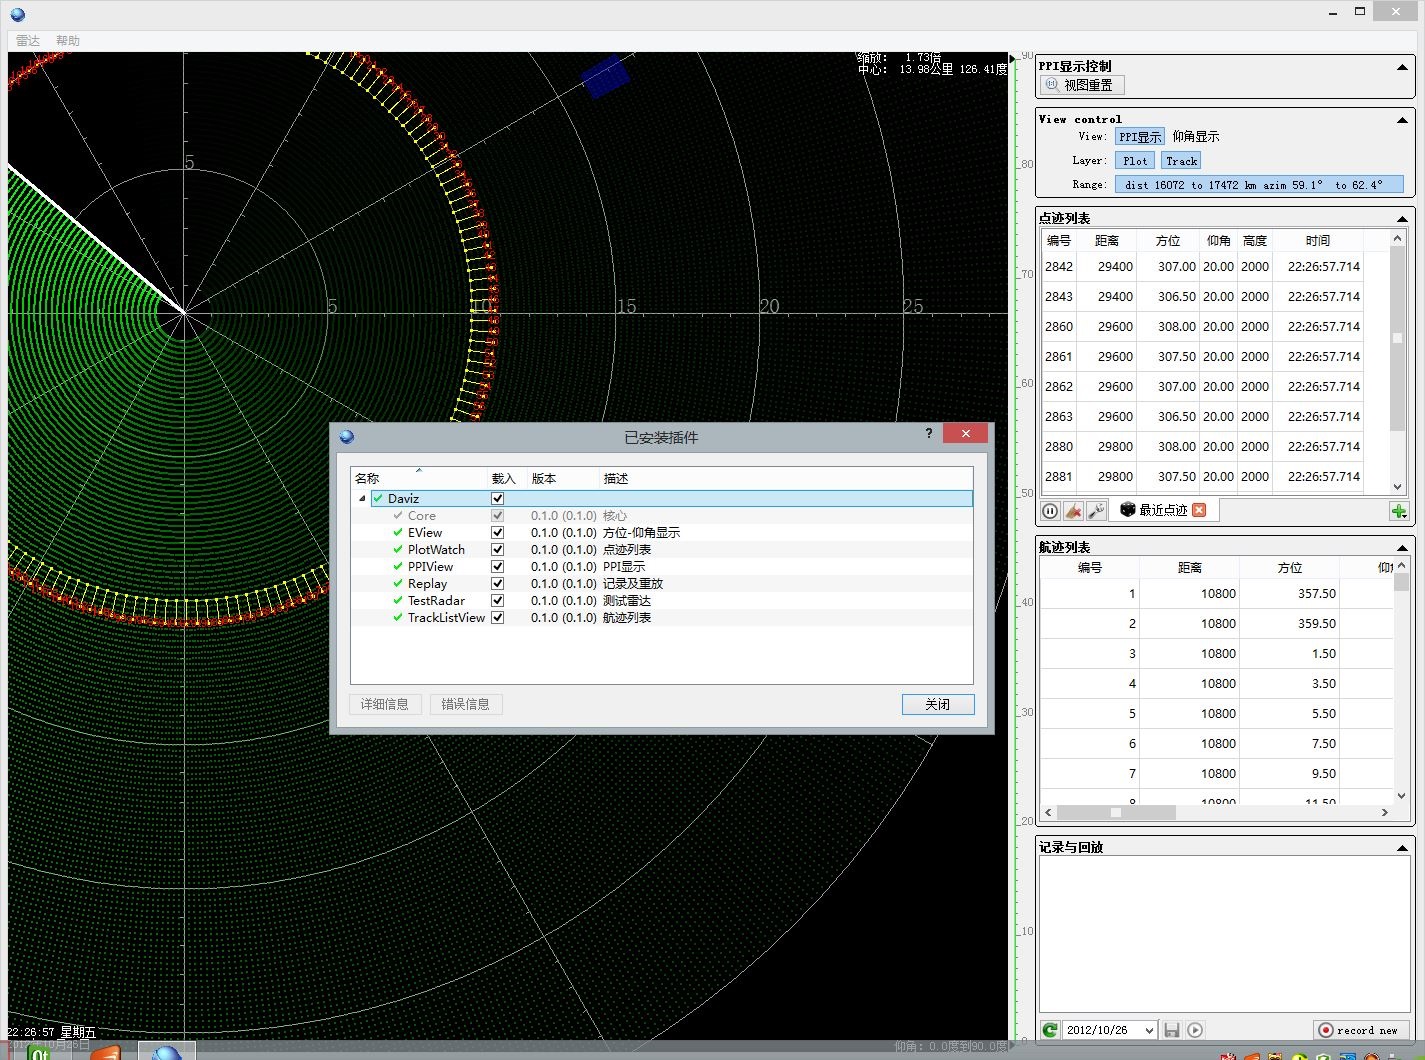The image size is (1425, 1060).
Task: Click the green check beside TrackListView
Action: 398,618
